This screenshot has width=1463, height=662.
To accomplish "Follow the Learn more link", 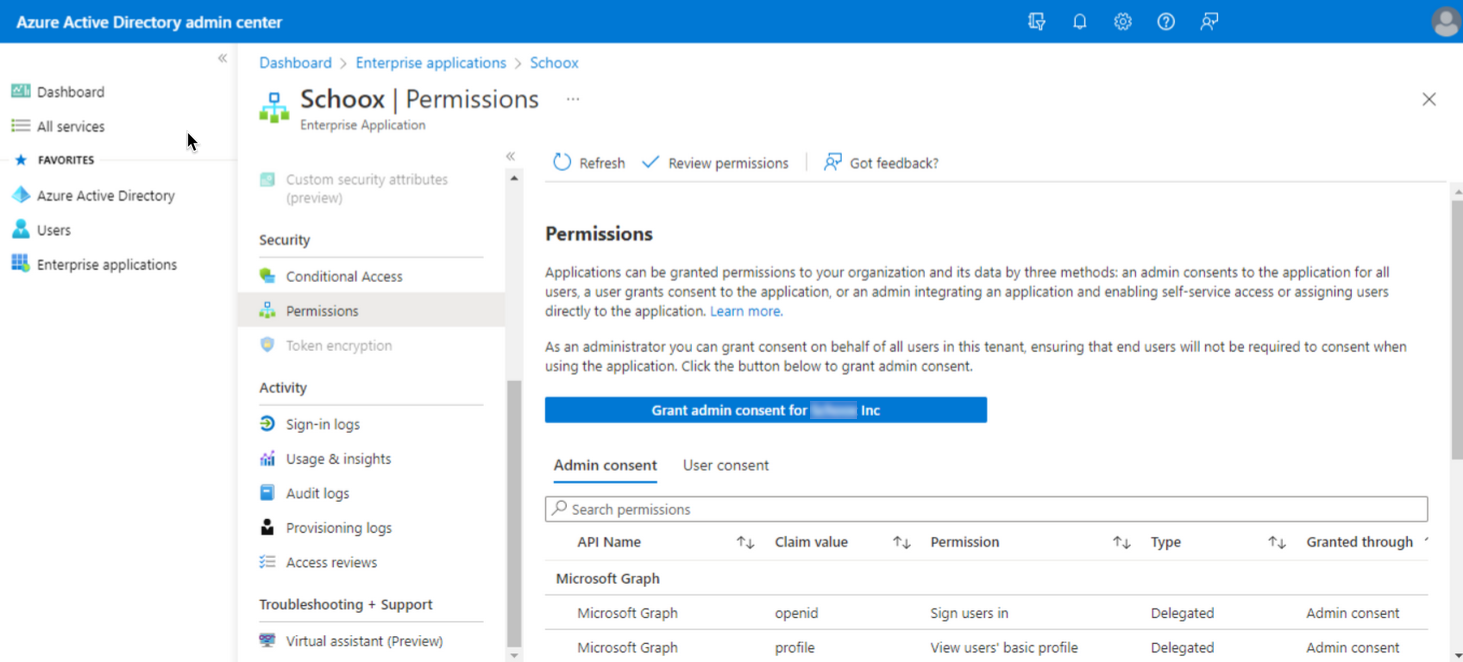I will point(746,311).
